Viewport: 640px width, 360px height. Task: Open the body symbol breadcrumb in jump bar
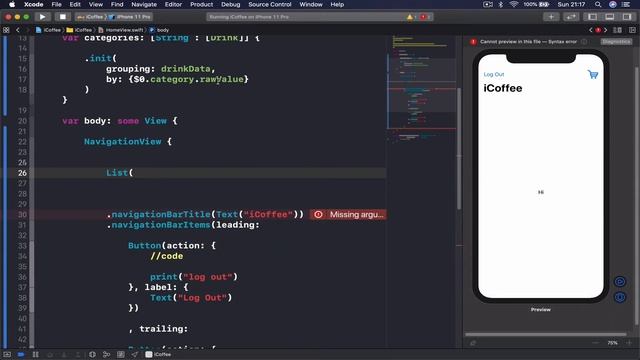(159, 30)
